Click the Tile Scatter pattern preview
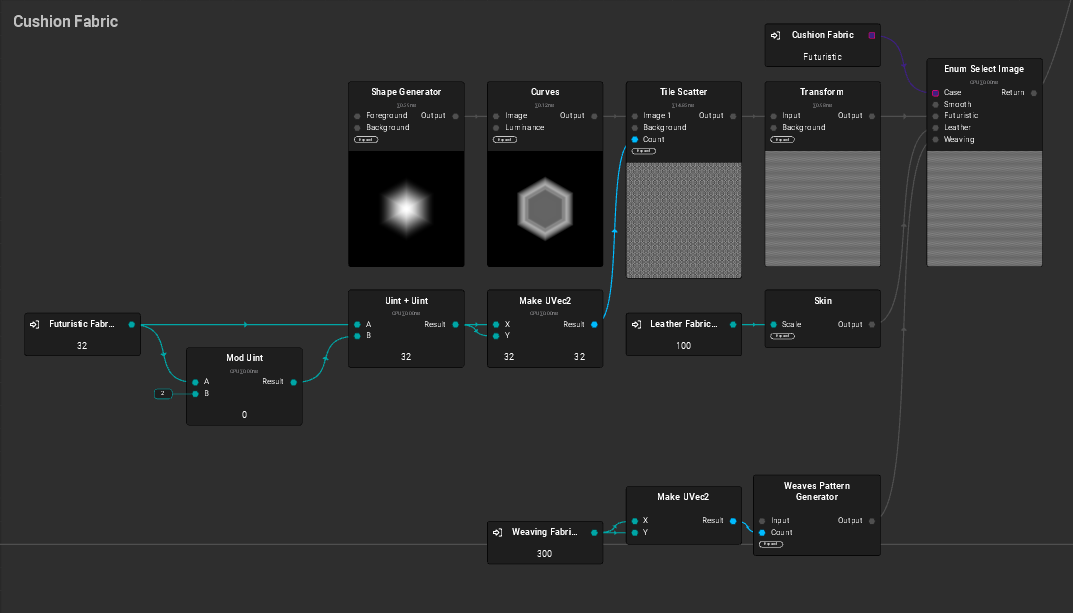The height and width of the screenshot is (613, 1073). tap(683, 220)
